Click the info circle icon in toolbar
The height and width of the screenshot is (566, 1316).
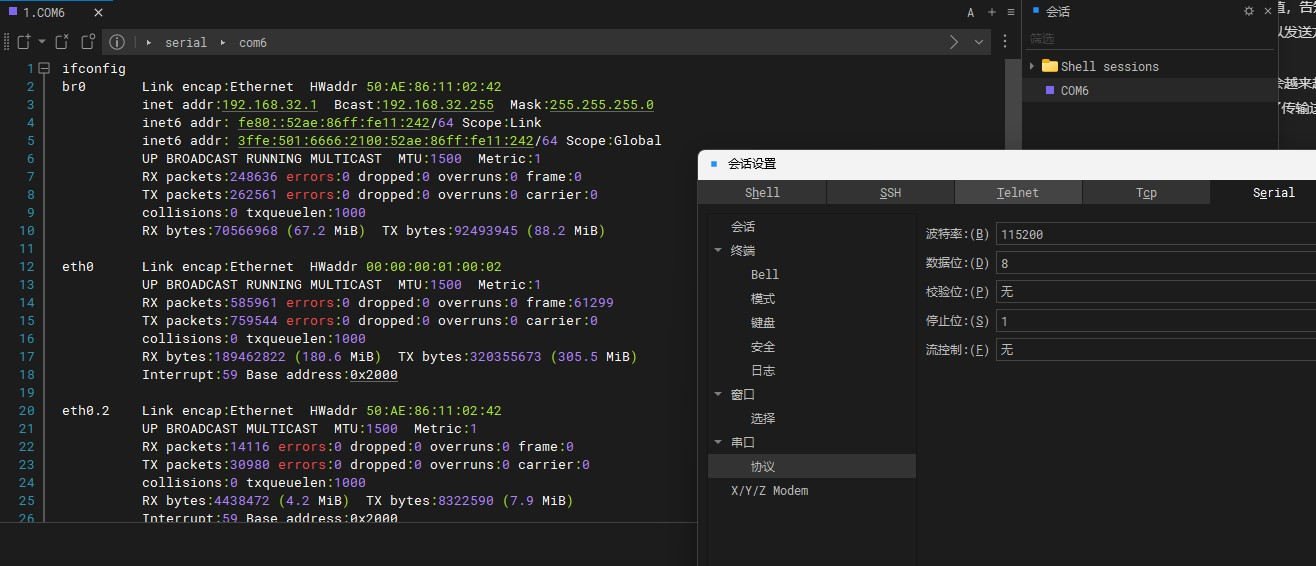coord(117,42)
